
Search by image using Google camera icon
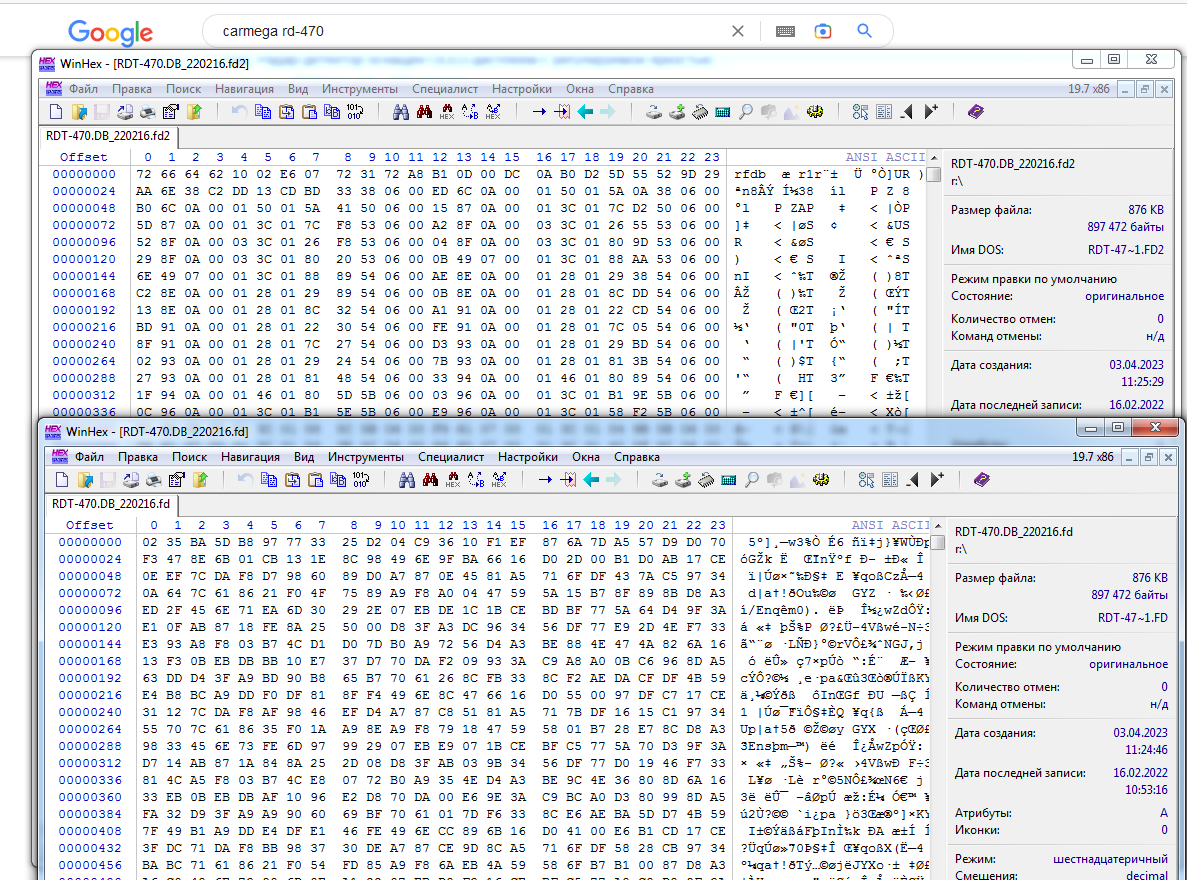pyautogui.click(x=822, y=31)
